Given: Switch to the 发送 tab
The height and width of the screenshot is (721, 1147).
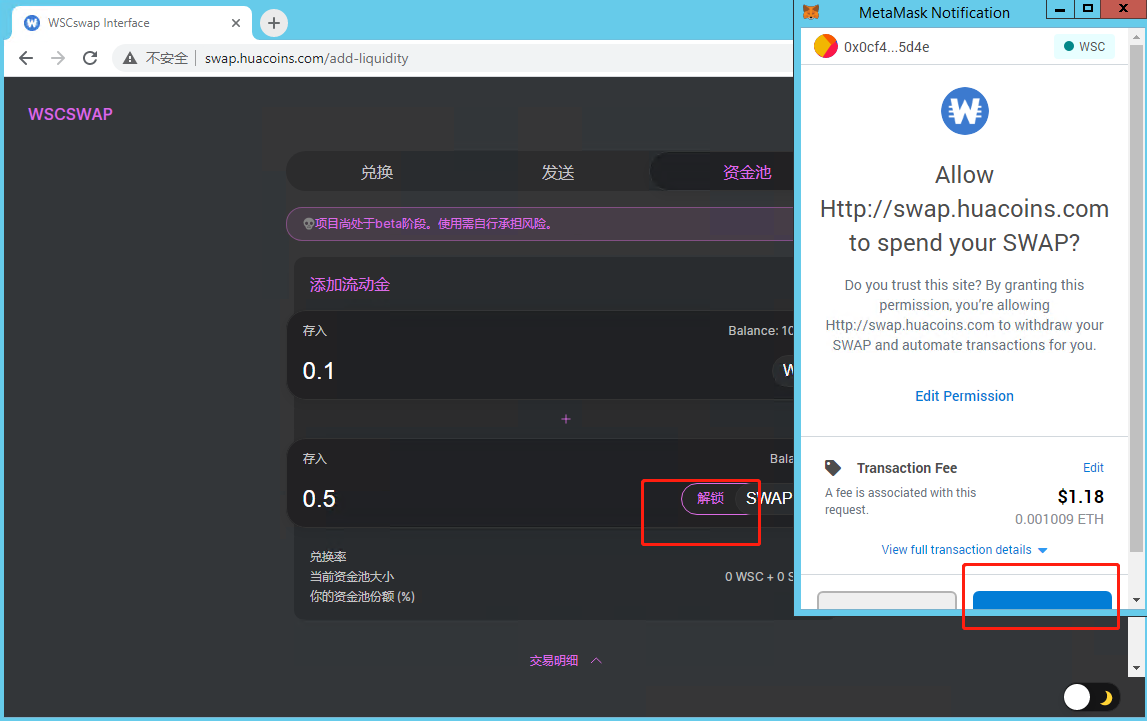Looking at the screenshot, I should tap(557, 172).
